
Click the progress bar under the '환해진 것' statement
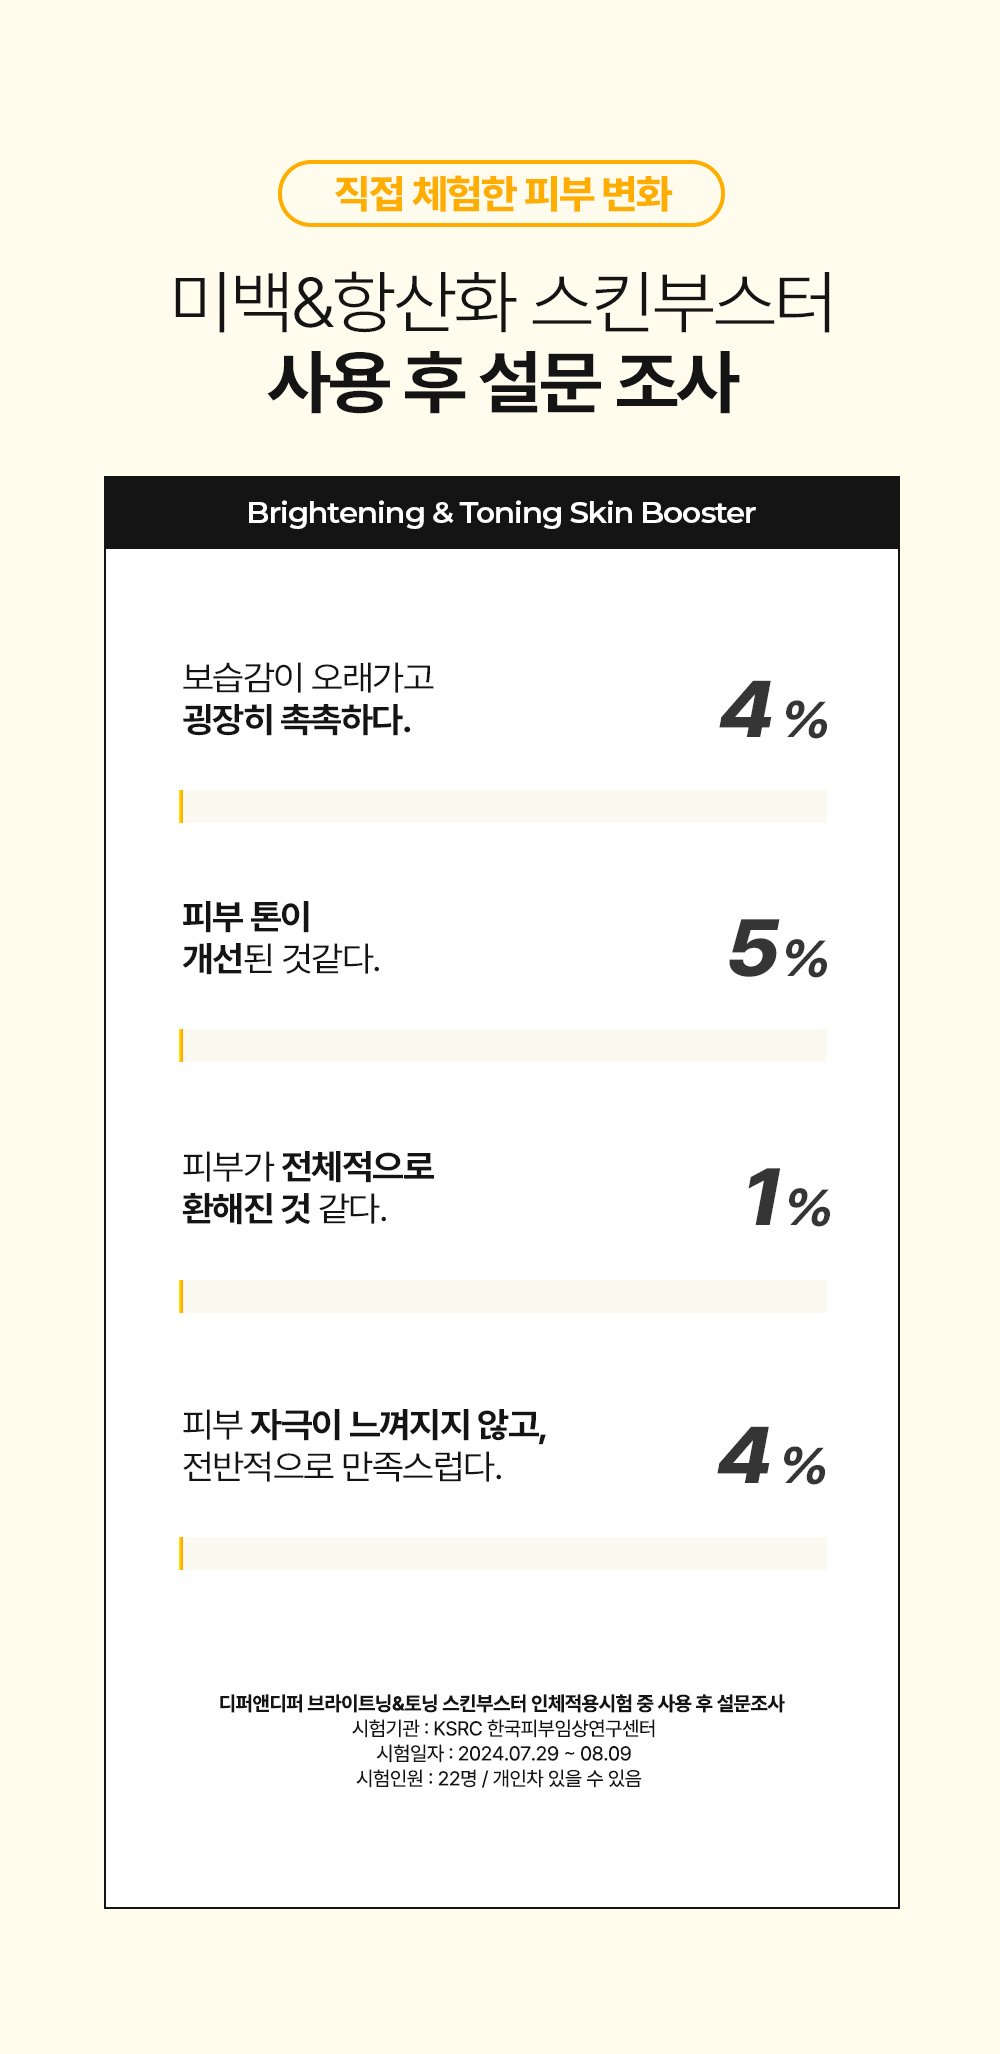pos(503,1296)
